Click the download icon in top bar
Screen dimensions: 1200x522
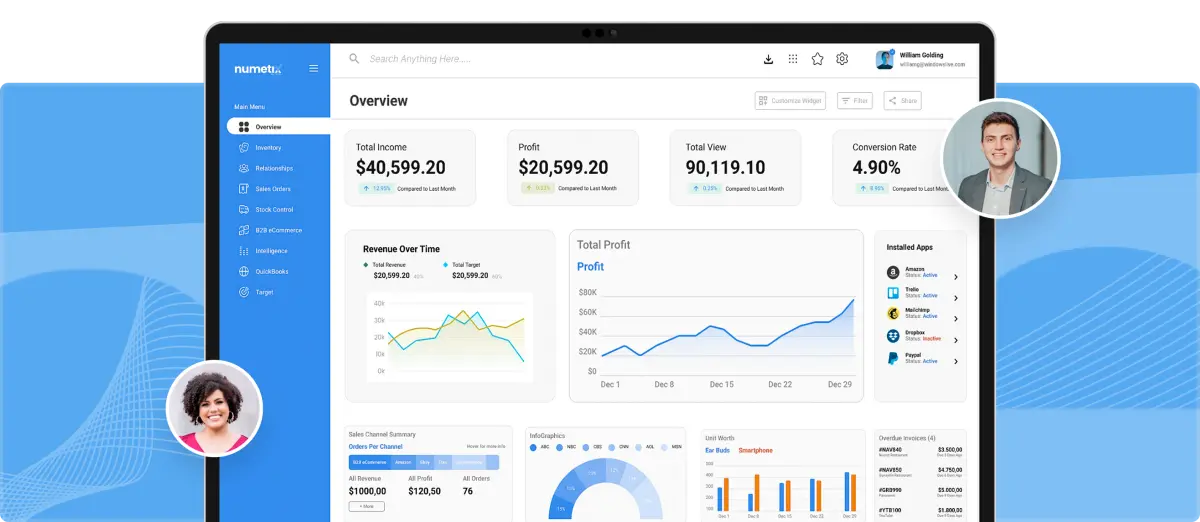(768, 59)
